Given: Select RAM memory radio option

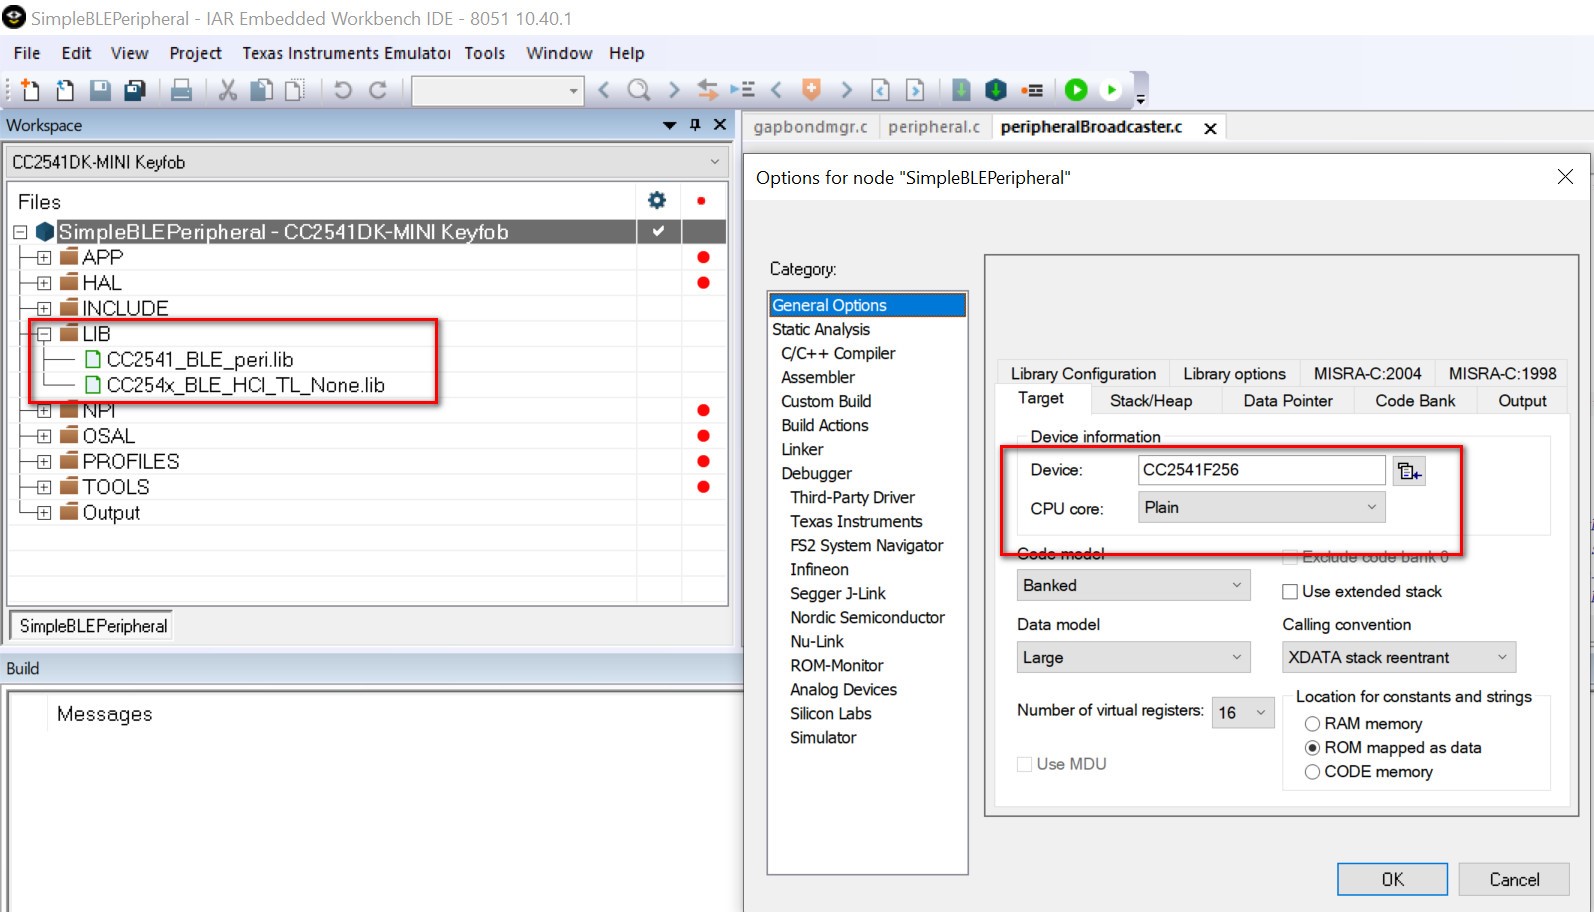Looking at the screenshot, I should pos(1312,724).
